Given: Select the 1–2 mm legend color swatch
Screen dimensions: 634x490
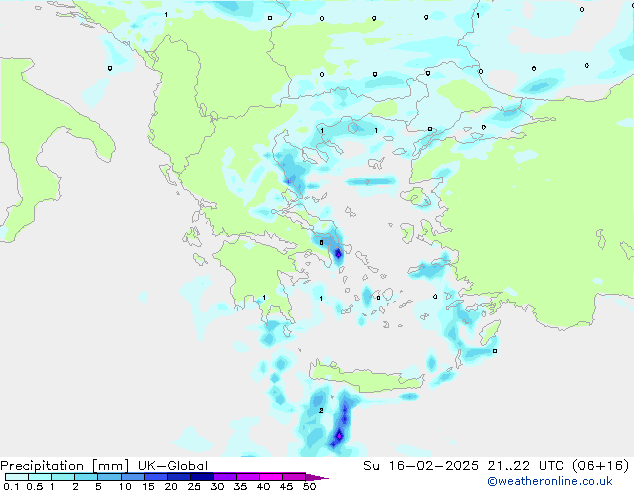Looking at the screenshot, I should pyautogui.click(x=63, y=477).
